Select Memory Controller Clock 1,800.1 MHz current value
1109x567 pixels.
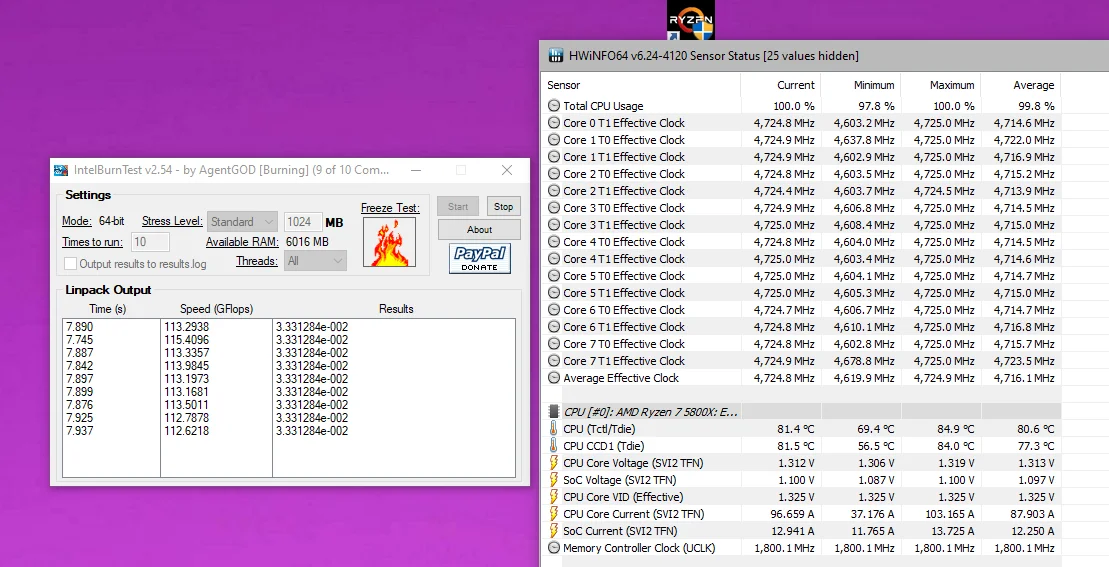(784, 548)
